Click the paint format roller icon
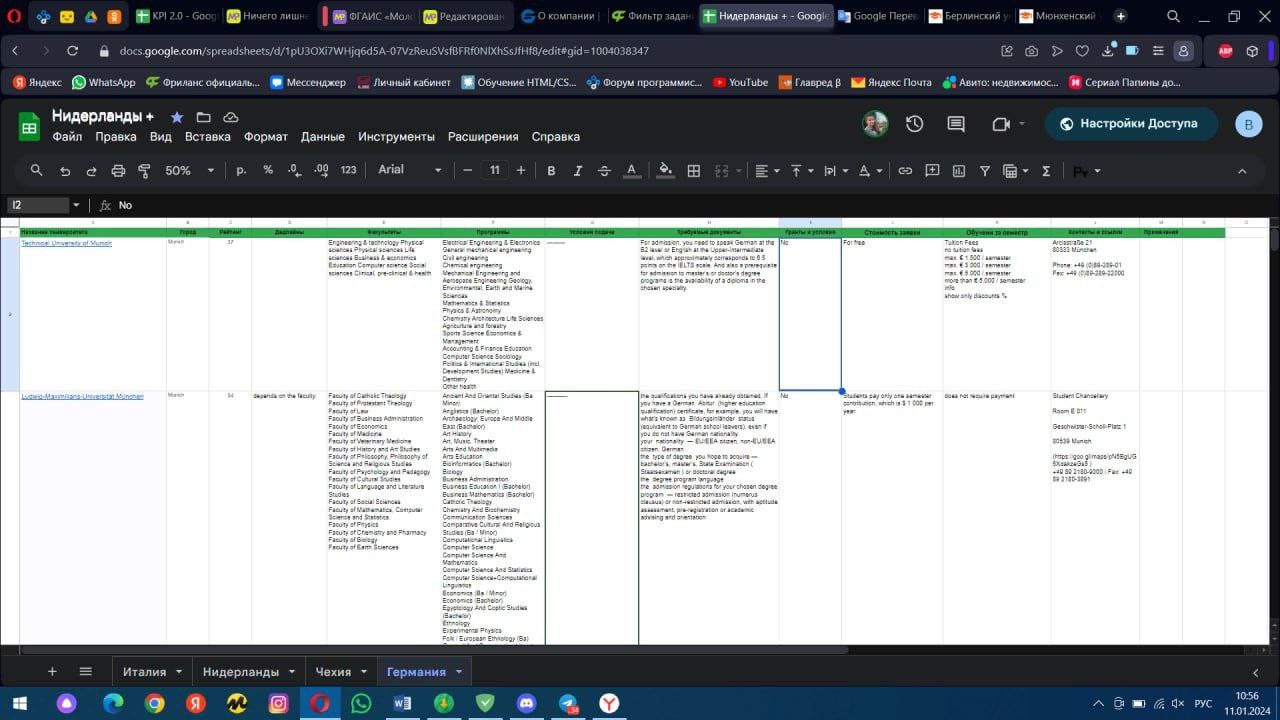 click(144, 171)
